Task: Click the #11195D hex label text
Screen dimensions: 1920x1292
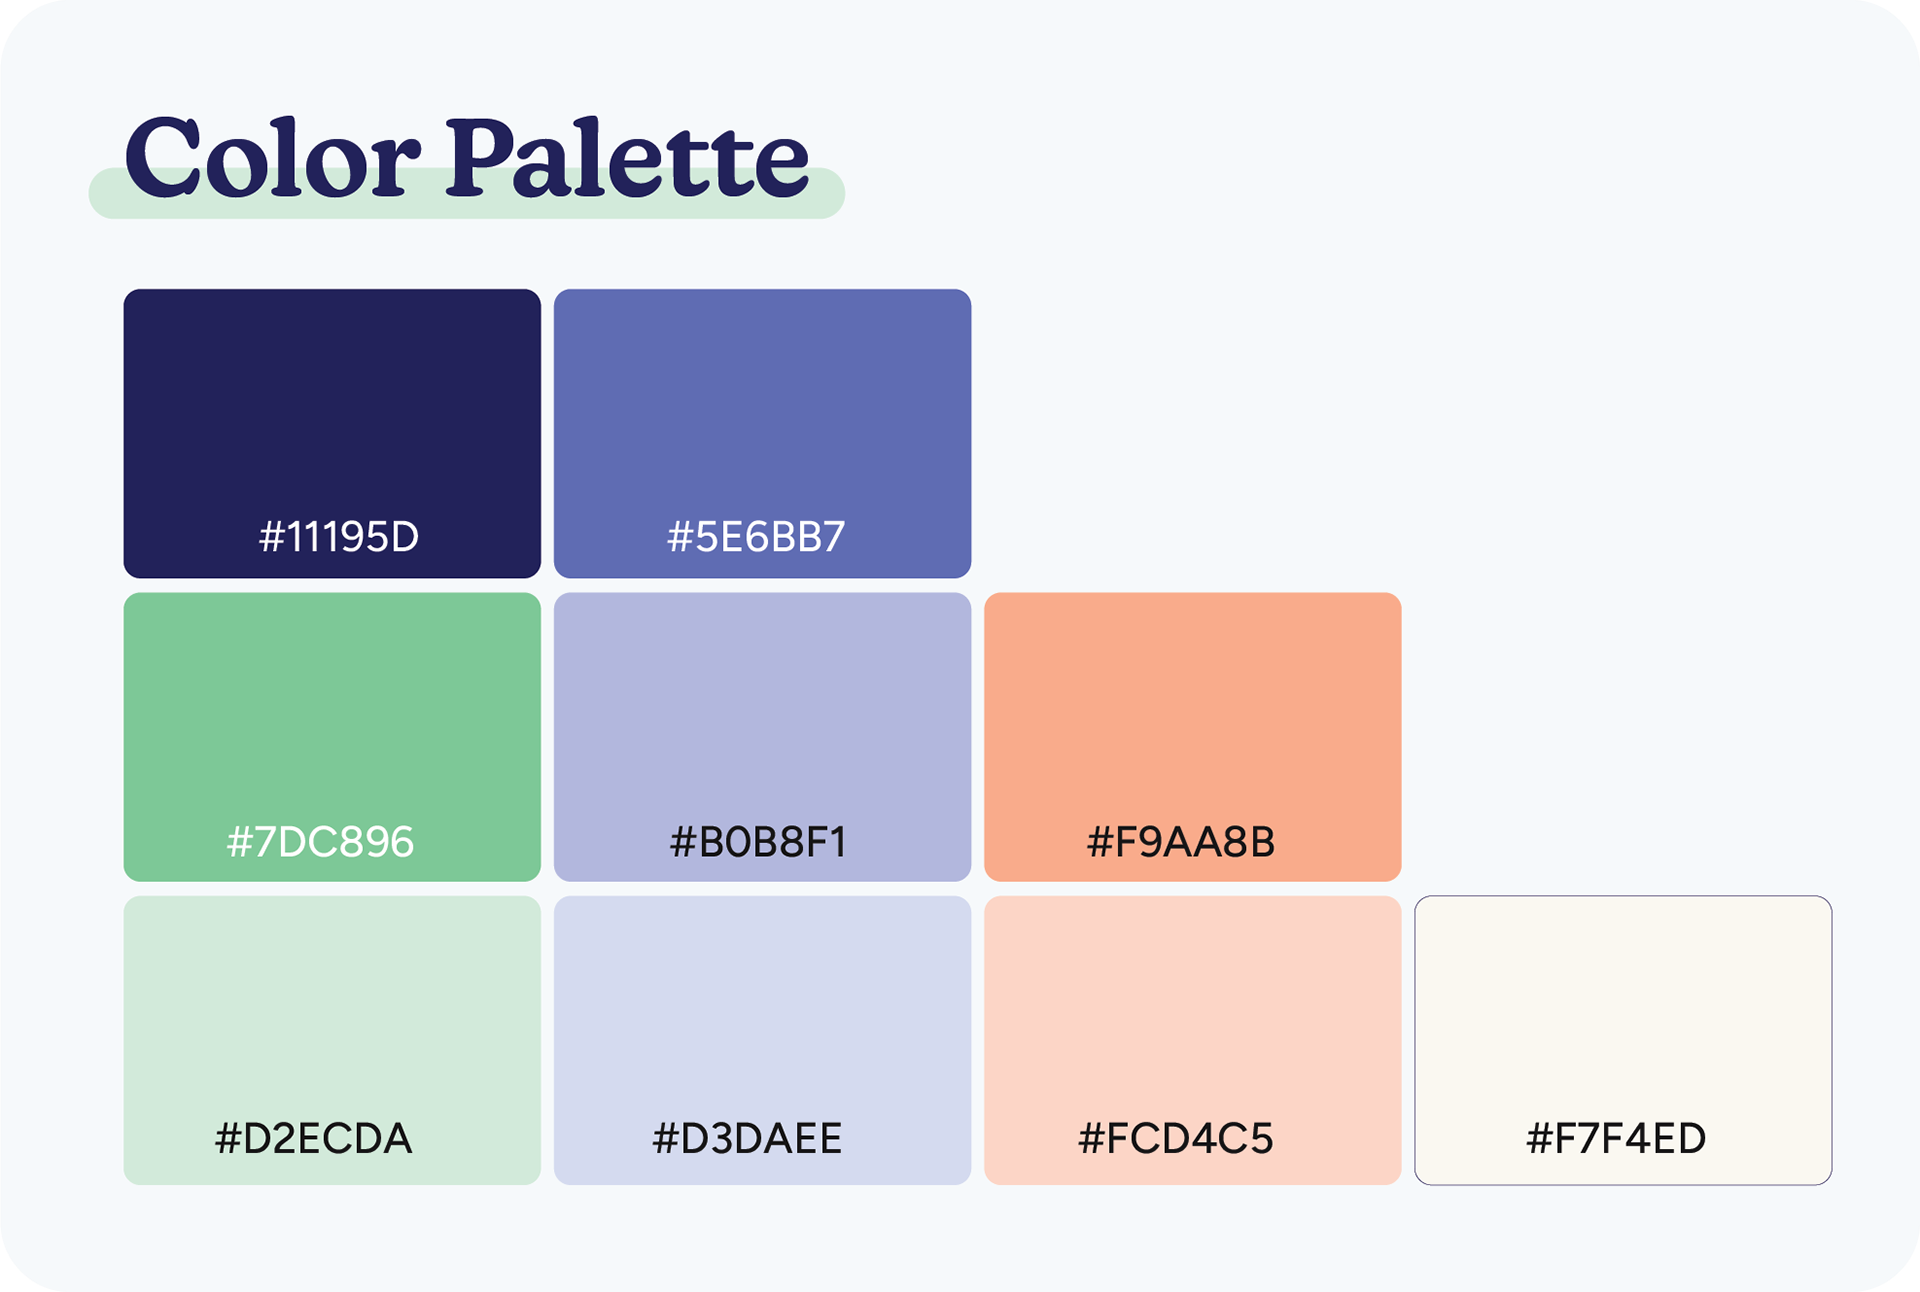Action: [339, 537]
